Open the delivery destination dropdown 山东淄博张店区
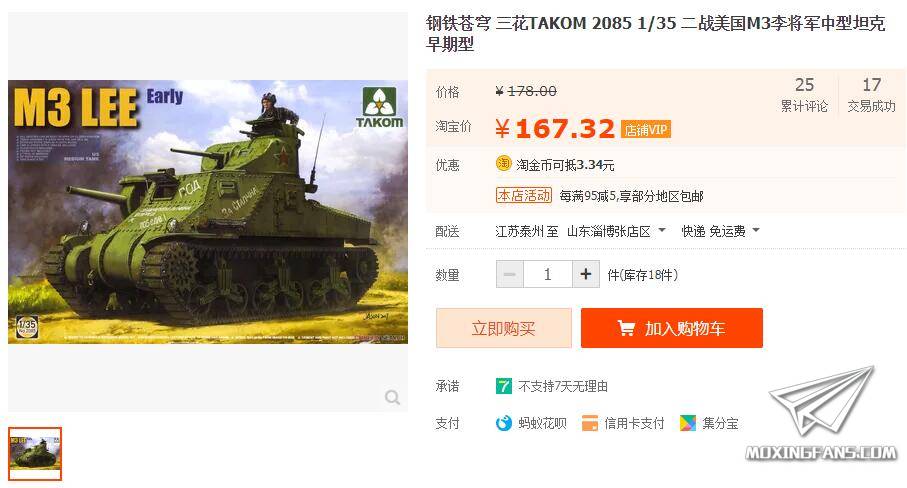 pos(617,231)
